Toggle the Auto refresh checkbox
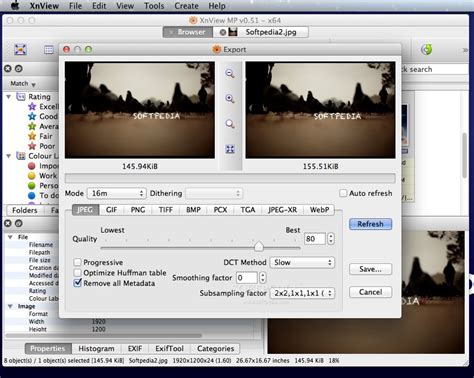The width and height of the screenshot is (474, 378). coord(343,193)
